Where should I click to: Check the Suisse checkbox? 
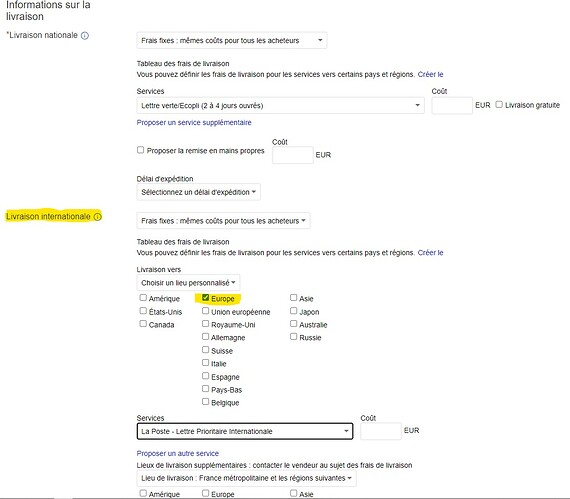205,350
